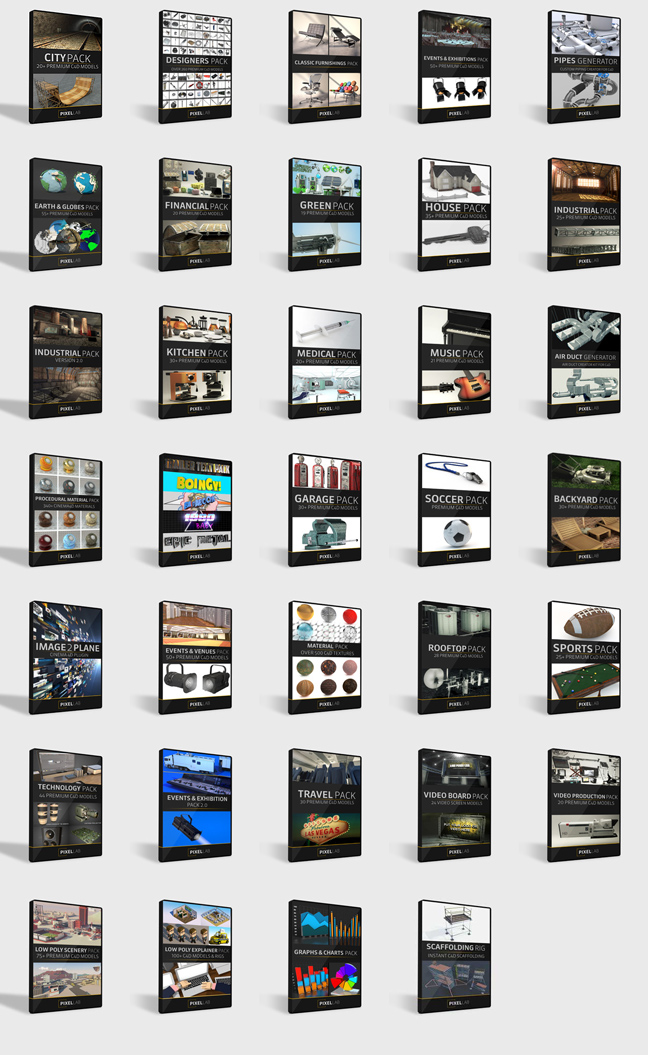Viewport: 648px width, 1055px height.
Task: Choose the Backyard Pack box
Action: (584, 508)
